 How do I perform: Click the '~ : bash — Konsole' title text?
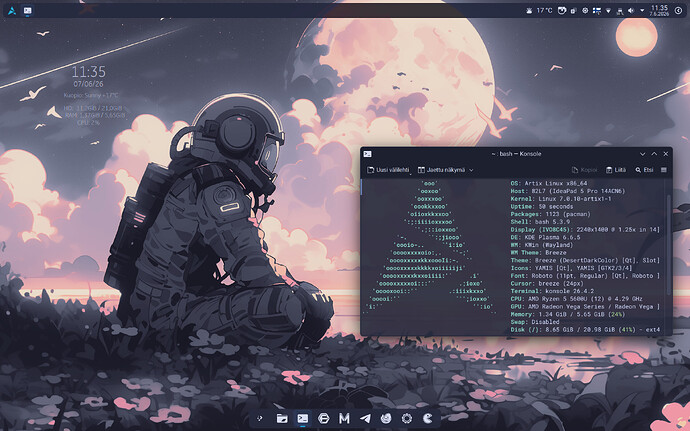click(516, 154)
